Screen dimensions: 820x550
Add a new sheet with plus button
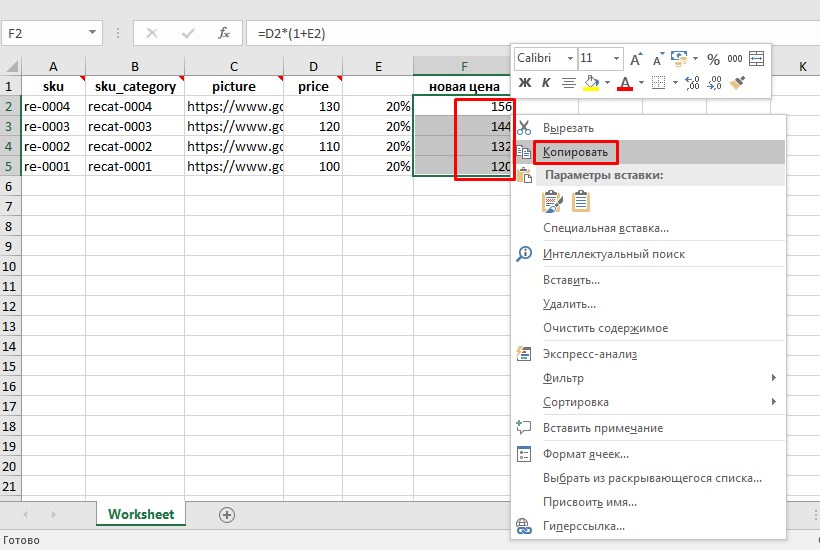click(x=226, y=515)
